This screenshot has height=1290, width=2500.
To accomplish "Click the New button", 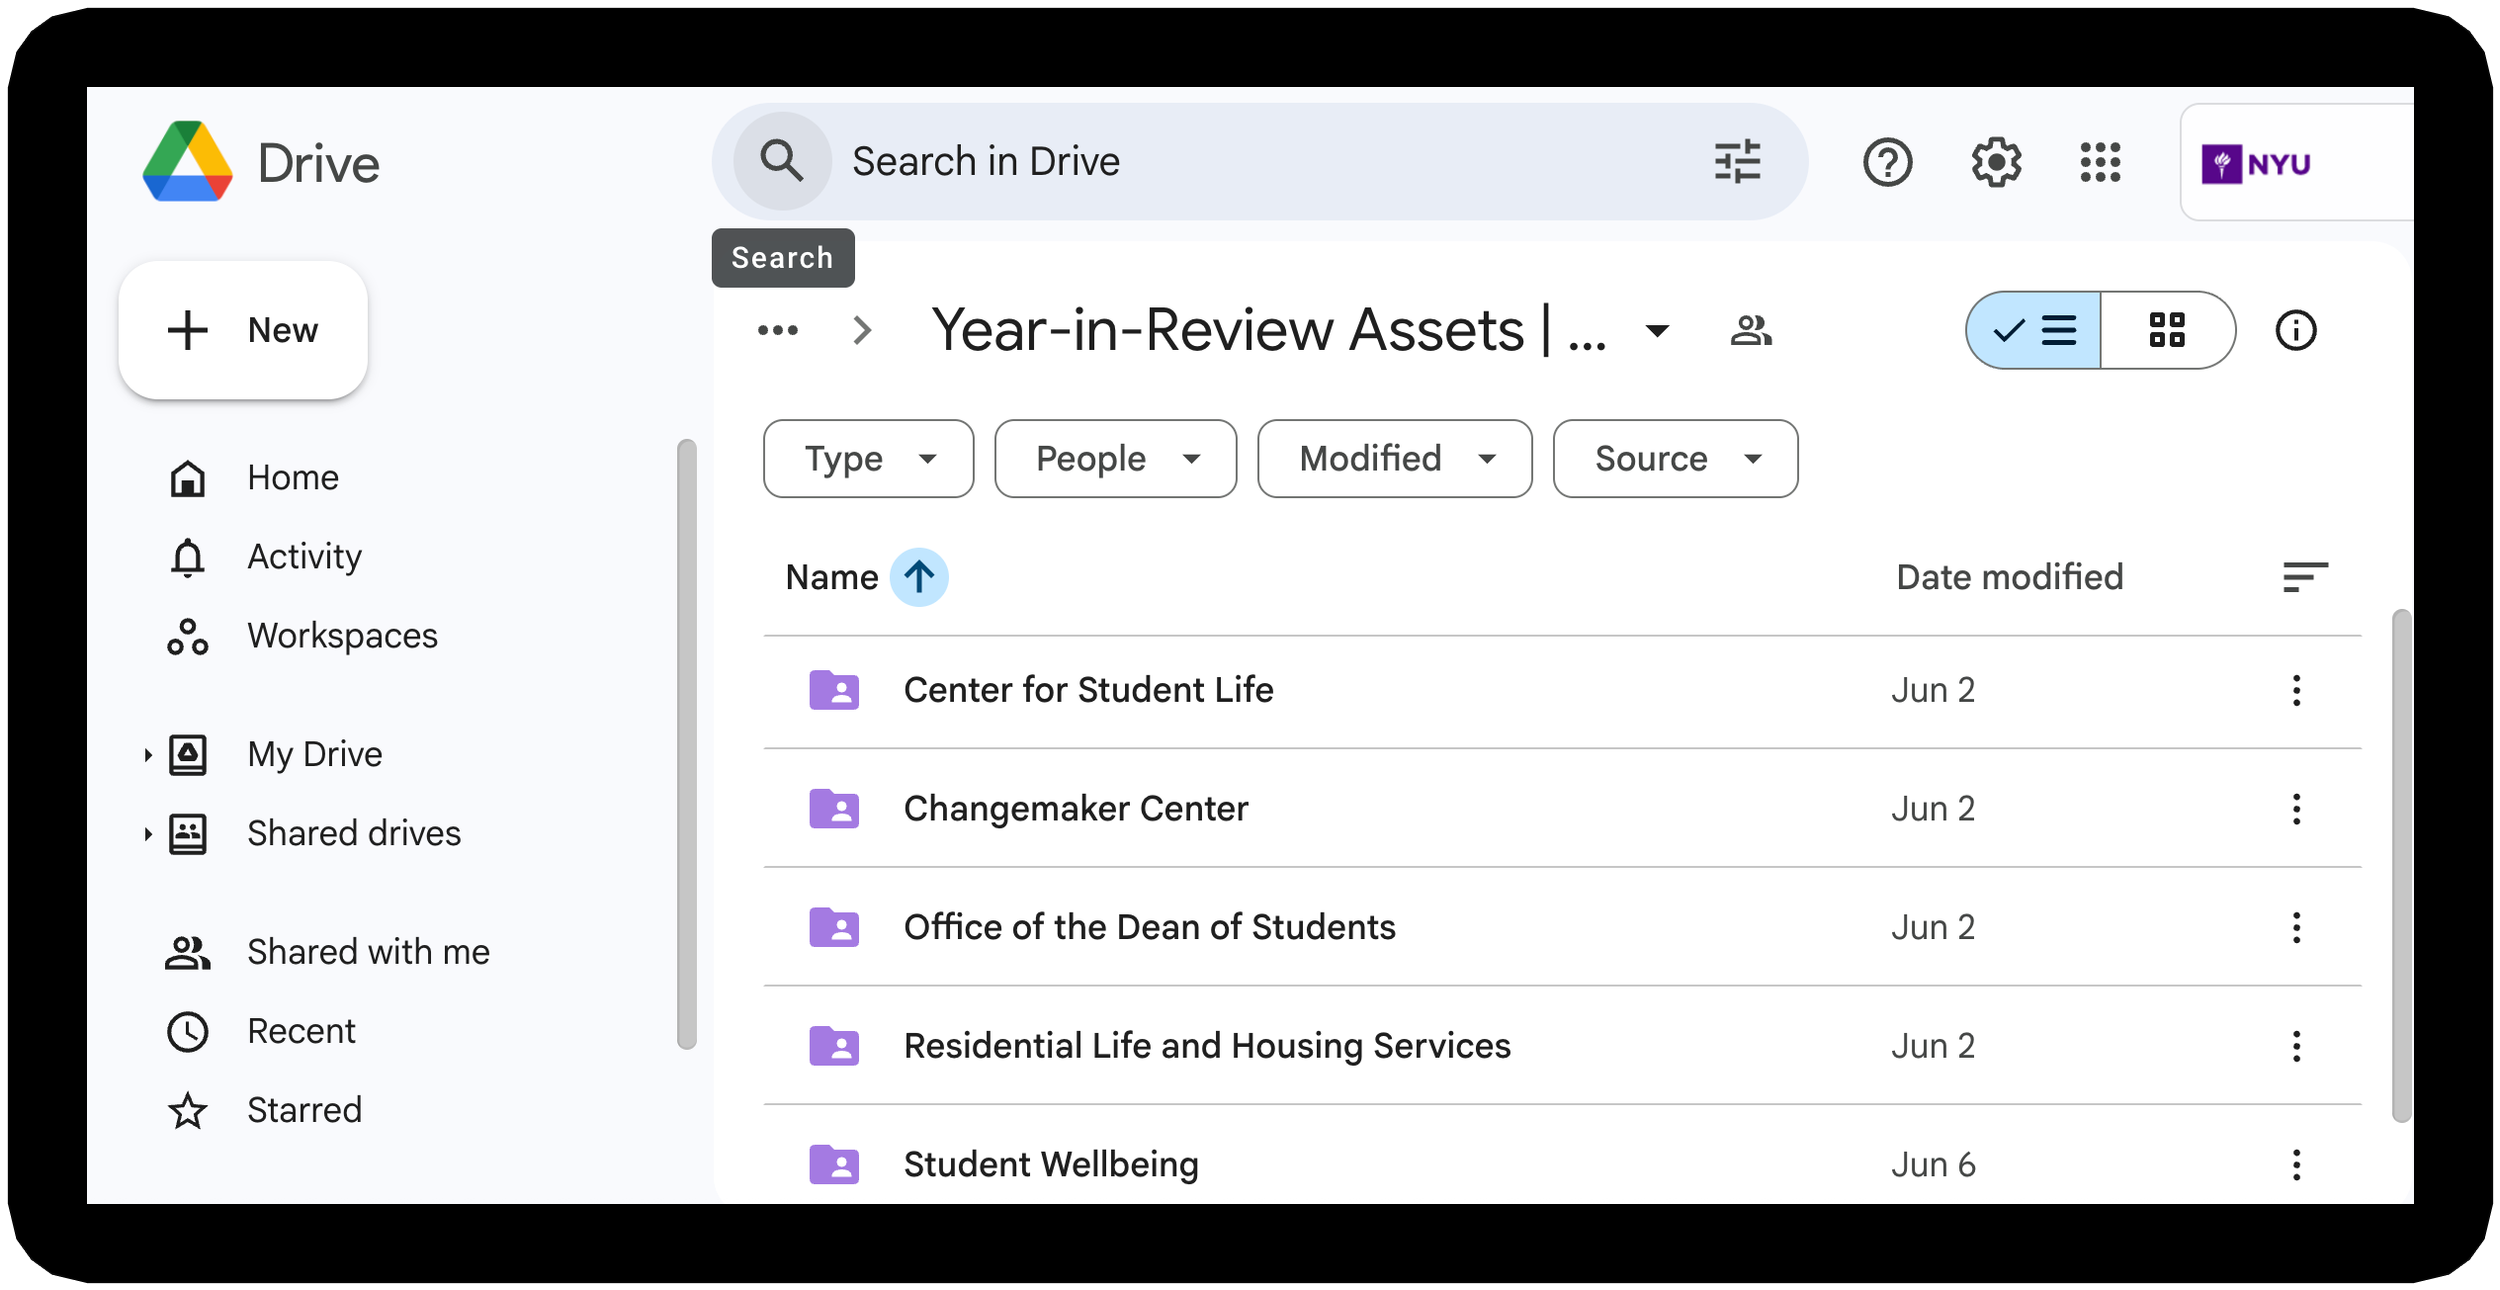I will (243, 330).
